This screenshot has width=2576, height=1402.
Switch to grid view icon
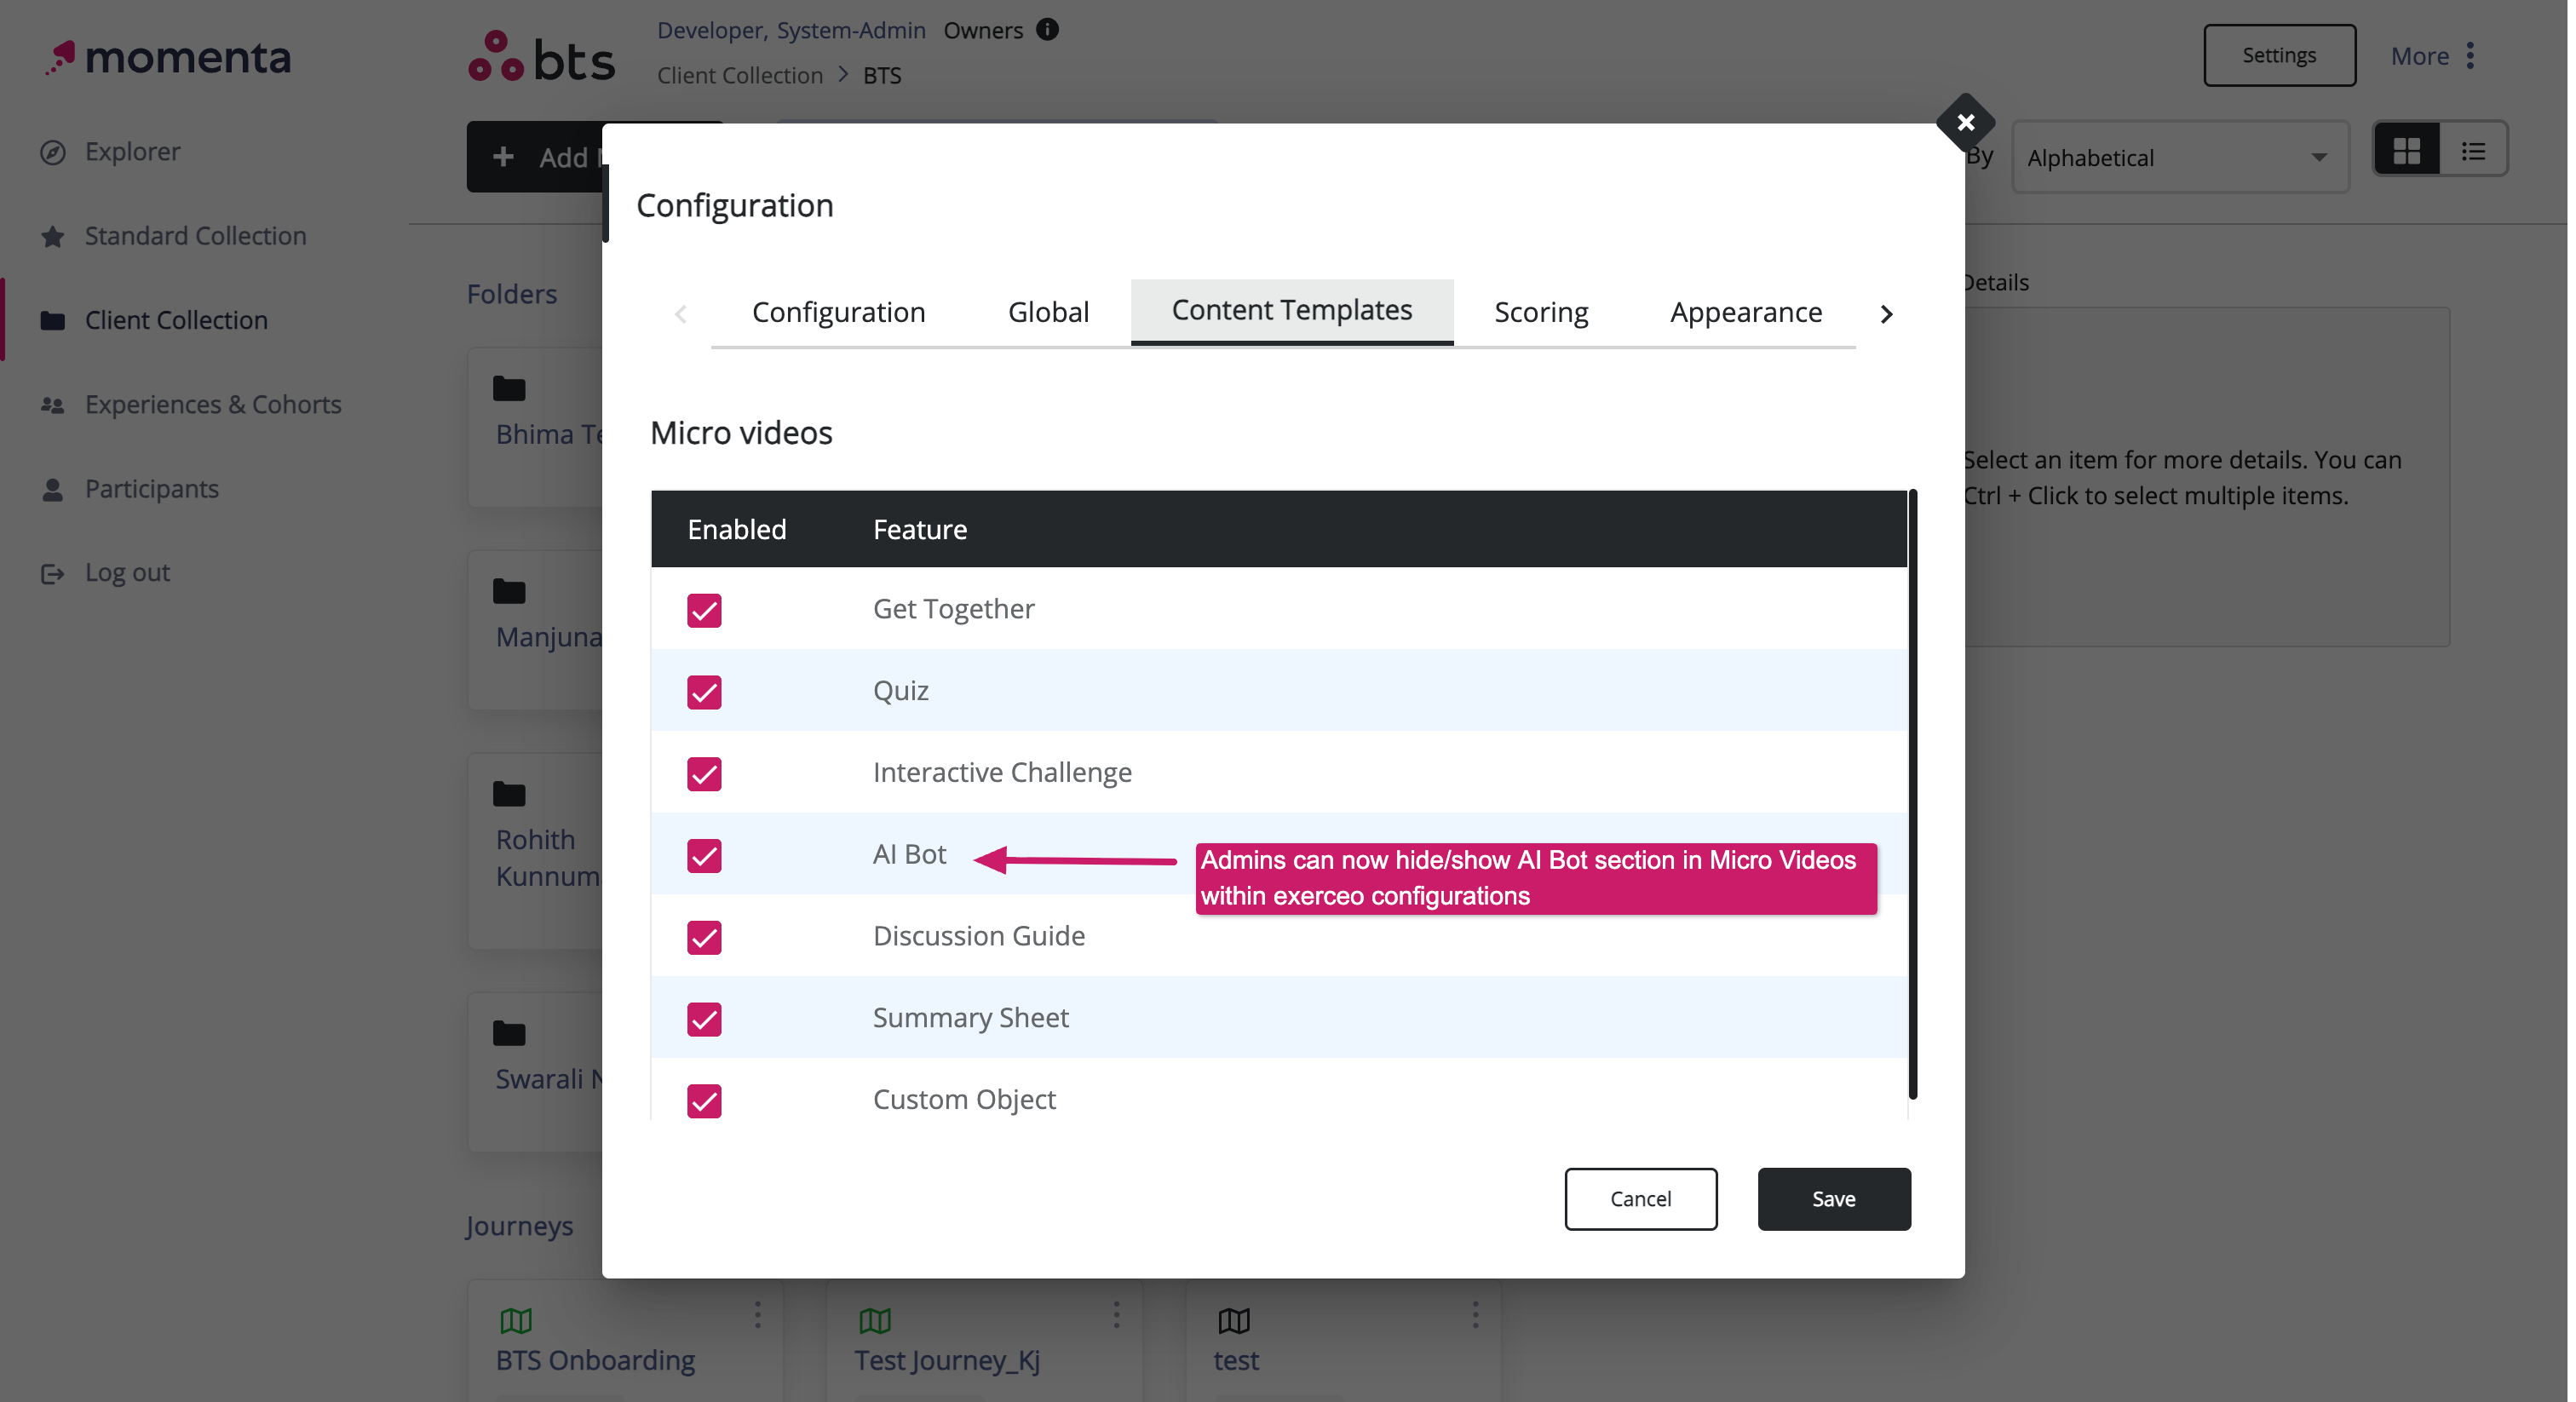point(2406,151)
